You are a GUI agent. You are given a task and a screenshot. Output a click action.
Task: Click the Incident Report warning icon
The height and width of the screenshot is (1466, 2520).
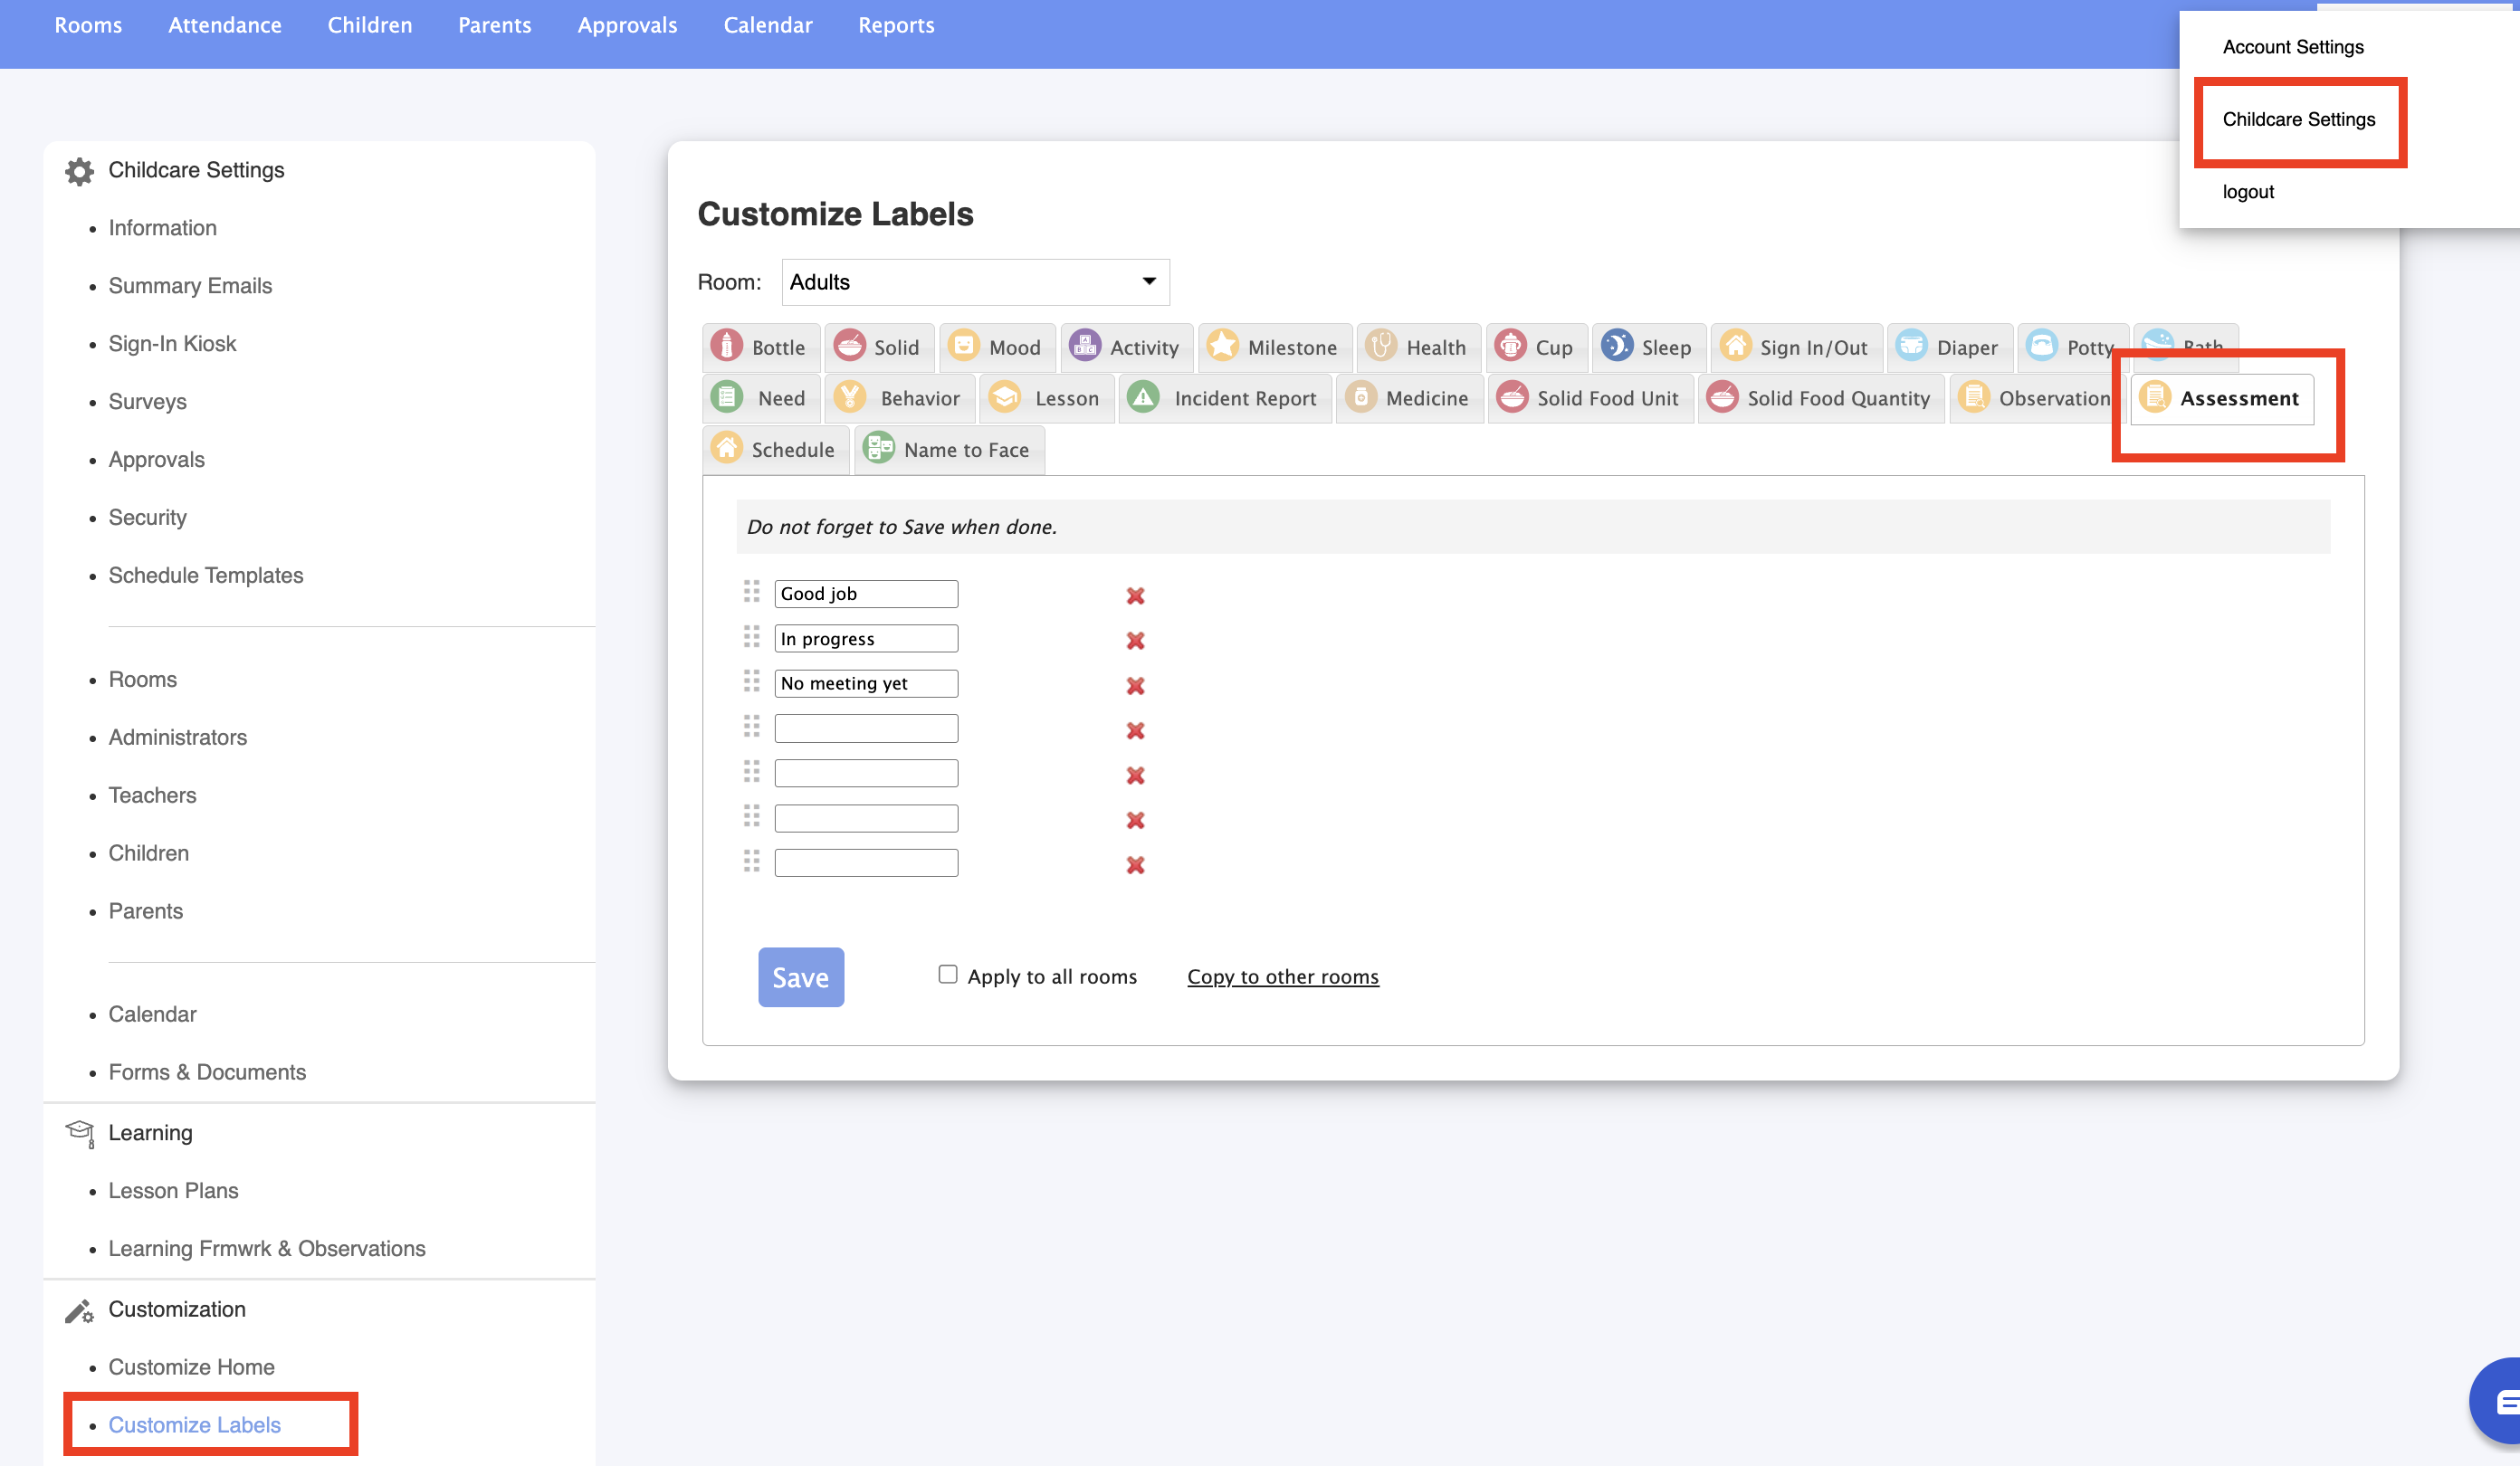[1143, 397]
